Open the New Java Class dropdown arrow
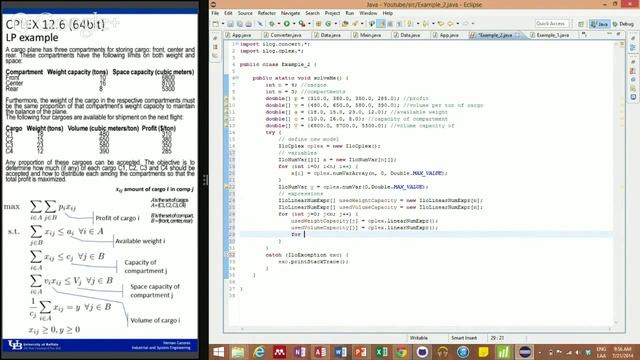This screenshot has height=360, width=640. pos(336,24)
